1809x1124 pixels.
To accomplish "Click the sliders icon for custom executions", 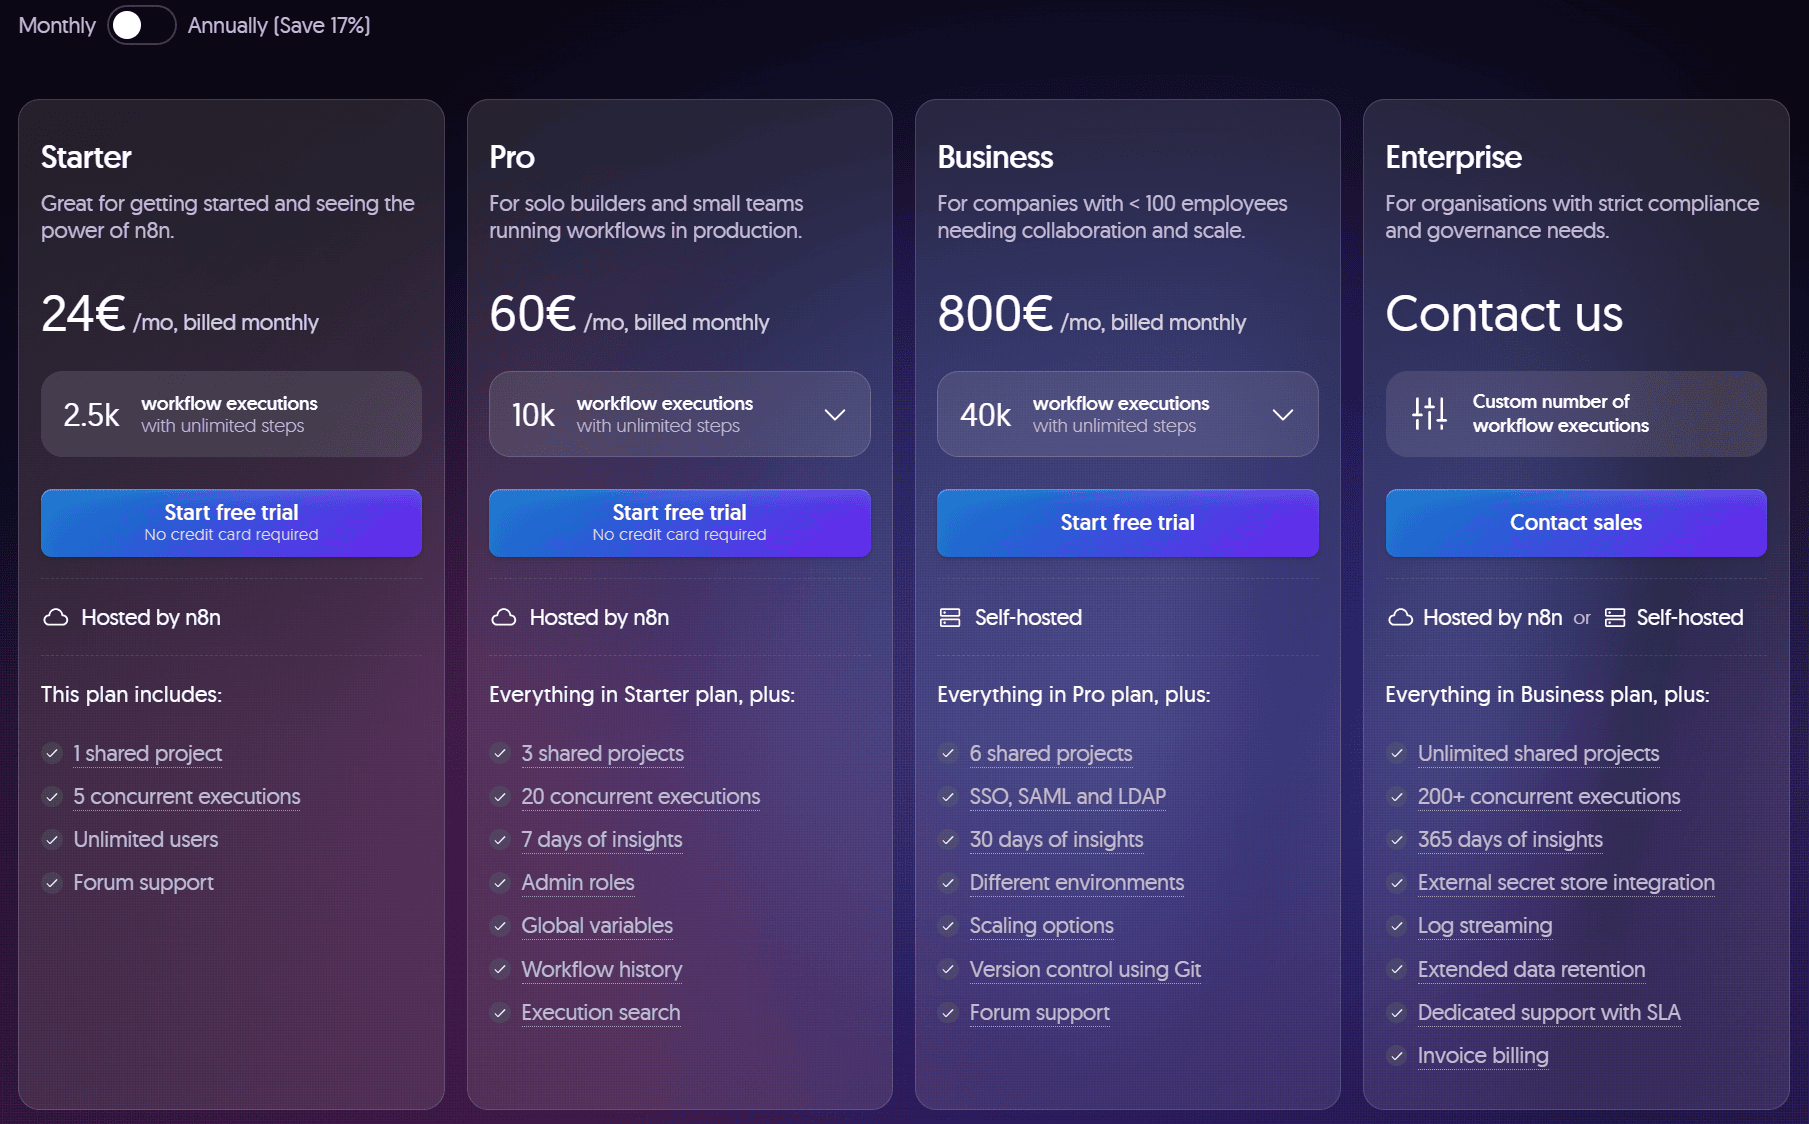I will click(x=1429, y=413).
